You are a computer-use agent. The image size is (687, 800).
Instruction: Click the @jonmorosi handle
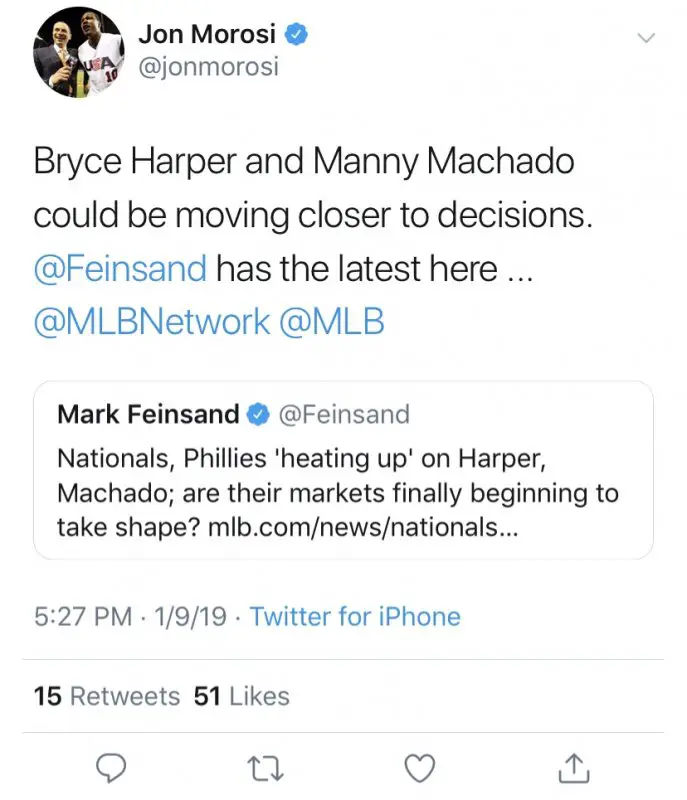coord(208,67)
